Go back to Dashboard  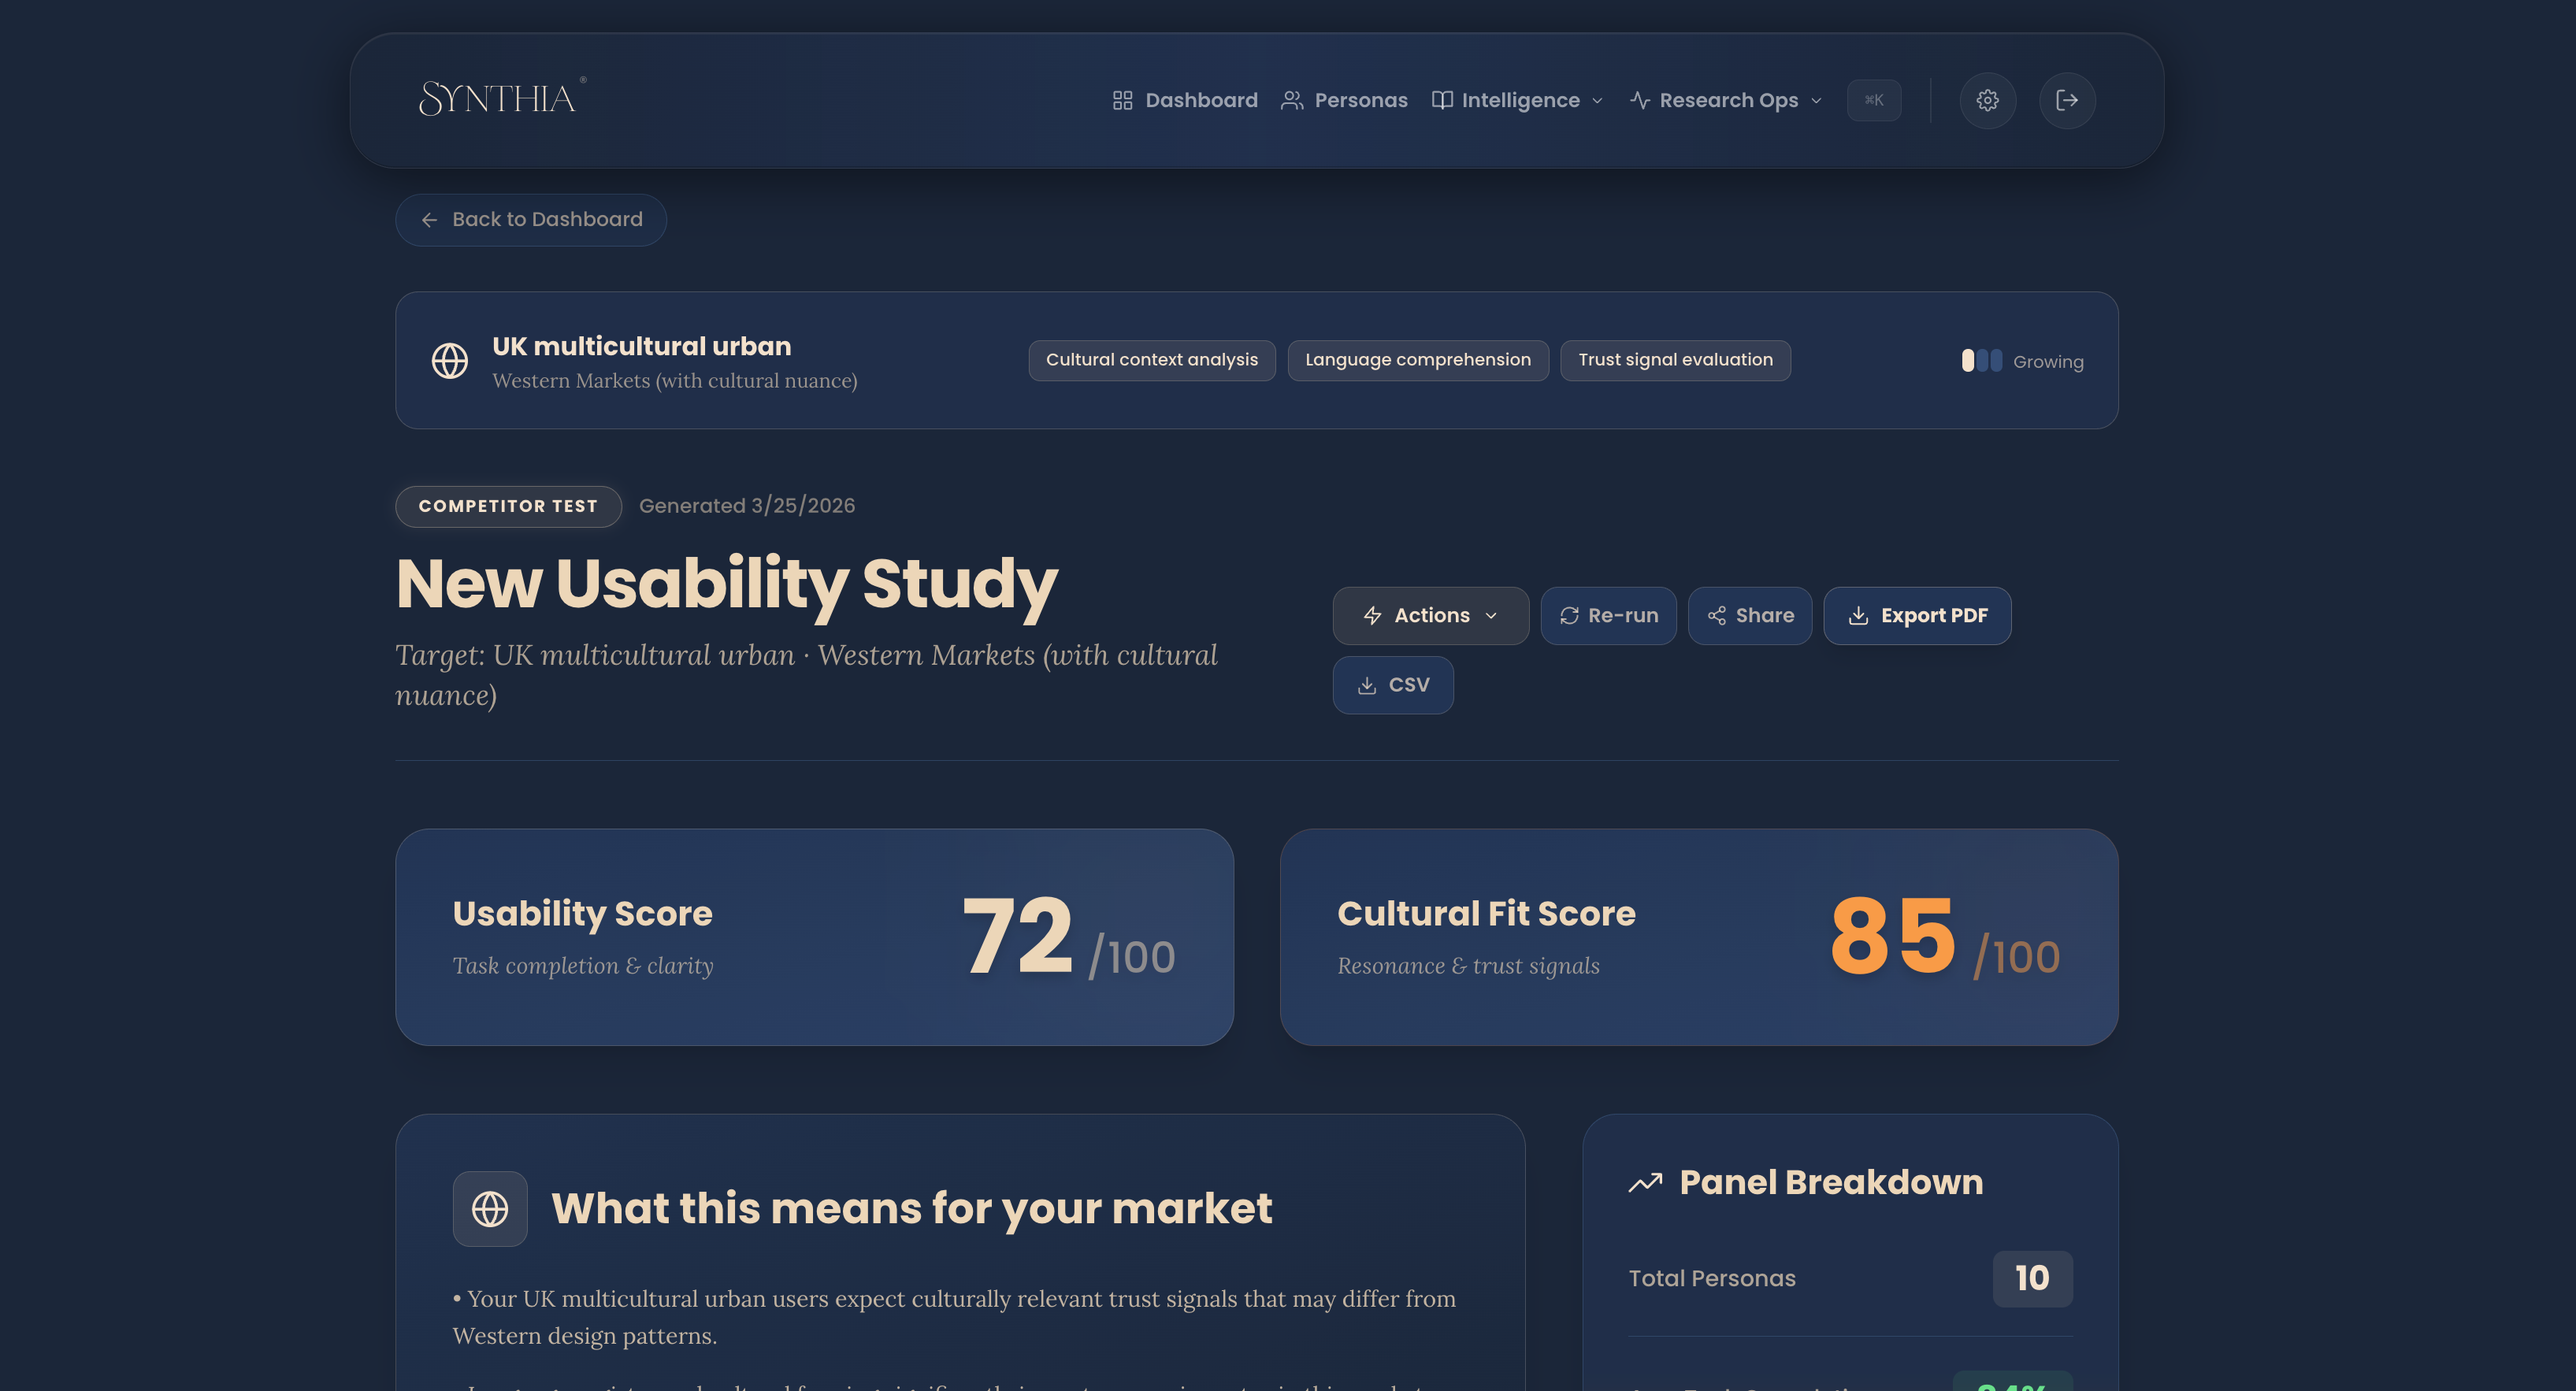(x=531, y=220)
